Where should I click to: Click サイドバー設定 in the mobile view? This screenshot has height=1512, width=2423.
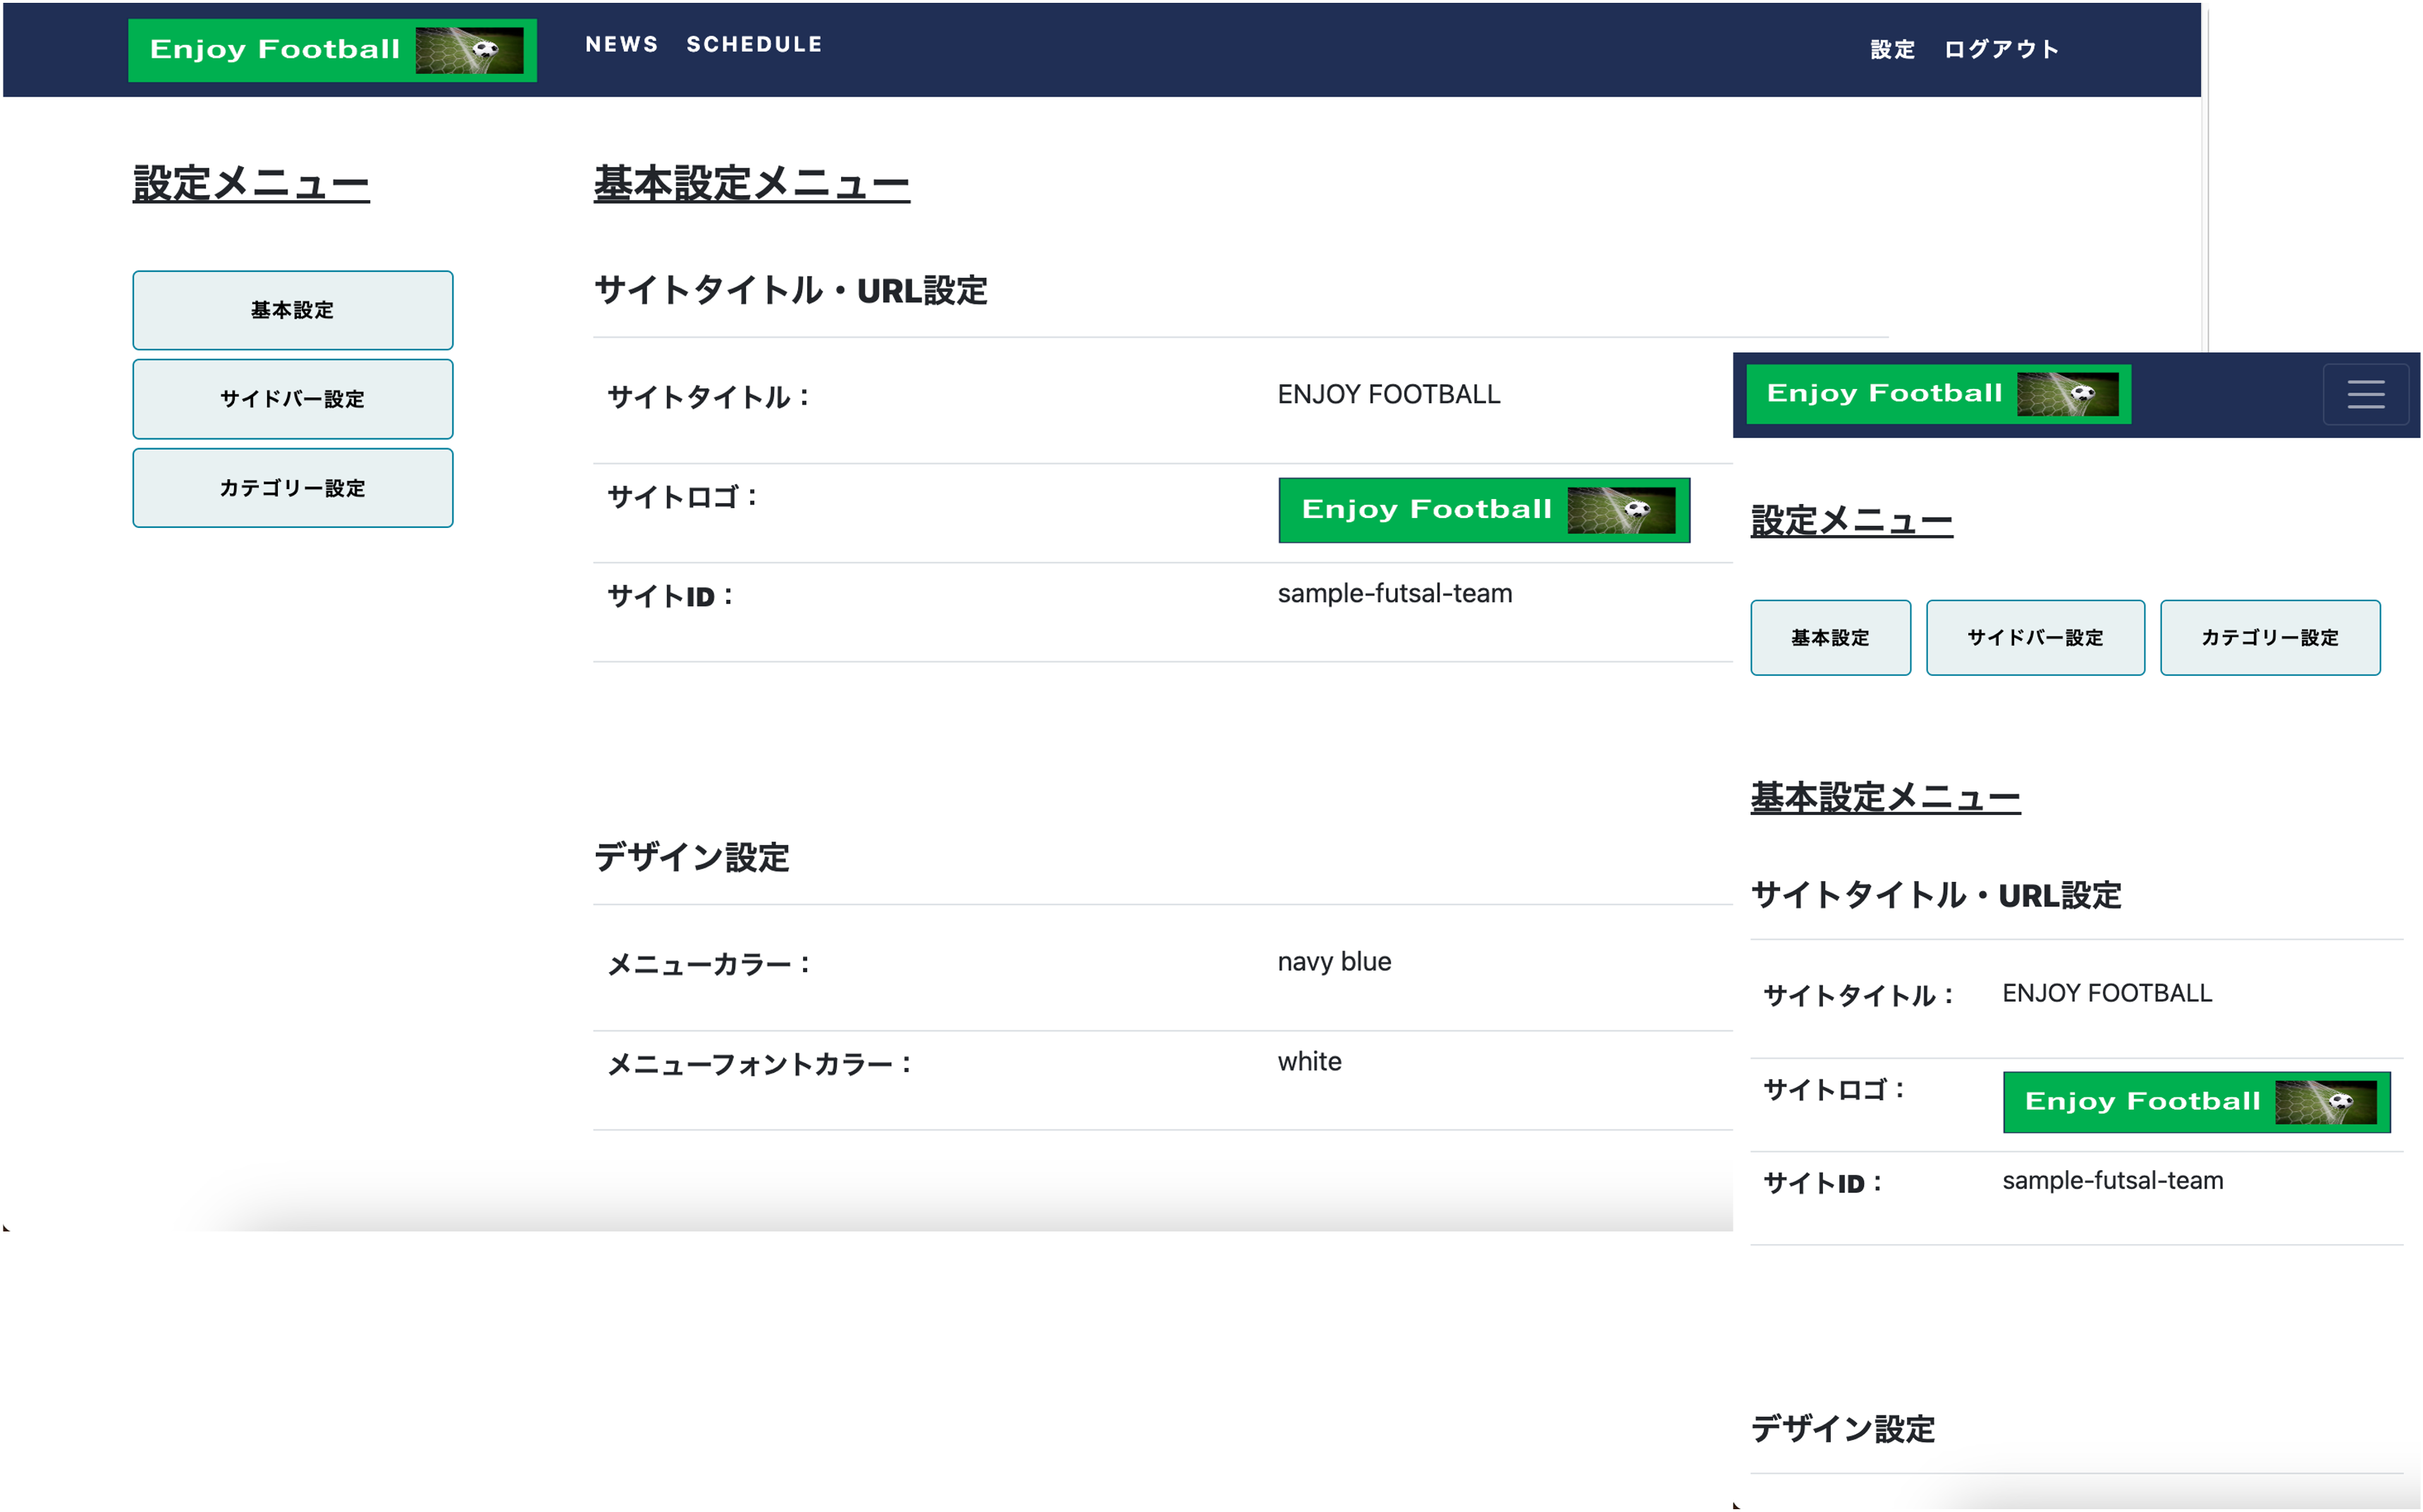point(2035,637)
